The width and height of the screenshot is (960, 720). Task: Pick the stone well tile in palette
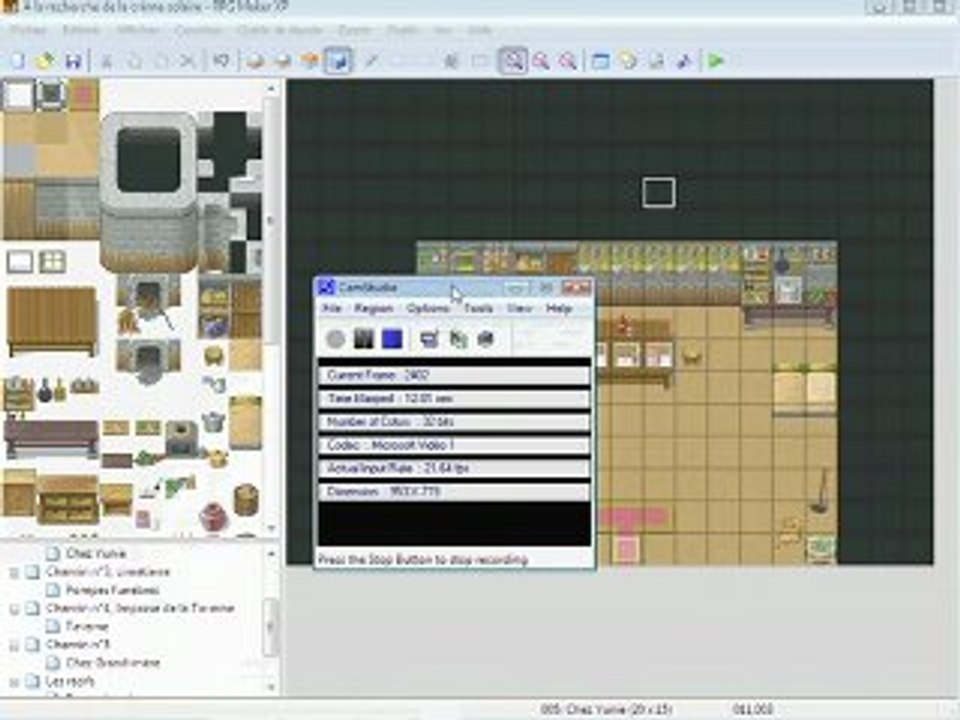(149, 191)
